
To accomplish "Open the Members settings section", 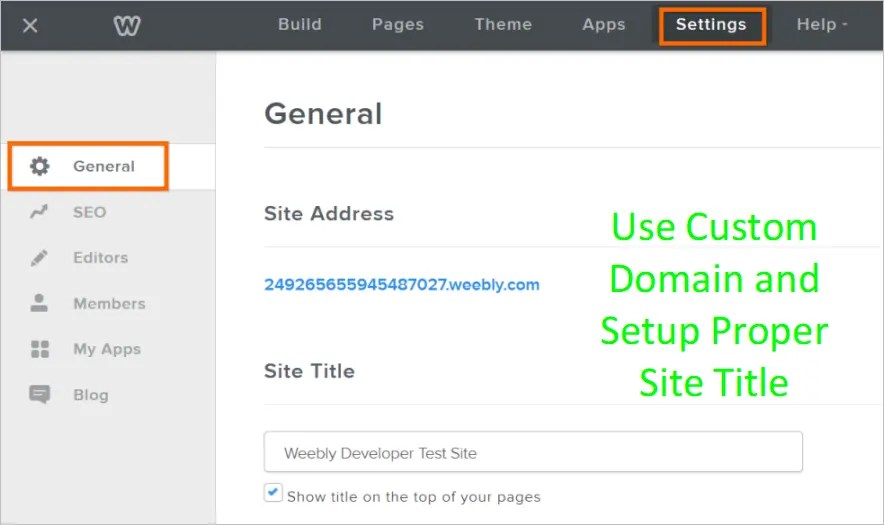I will (x=108, y=303).
